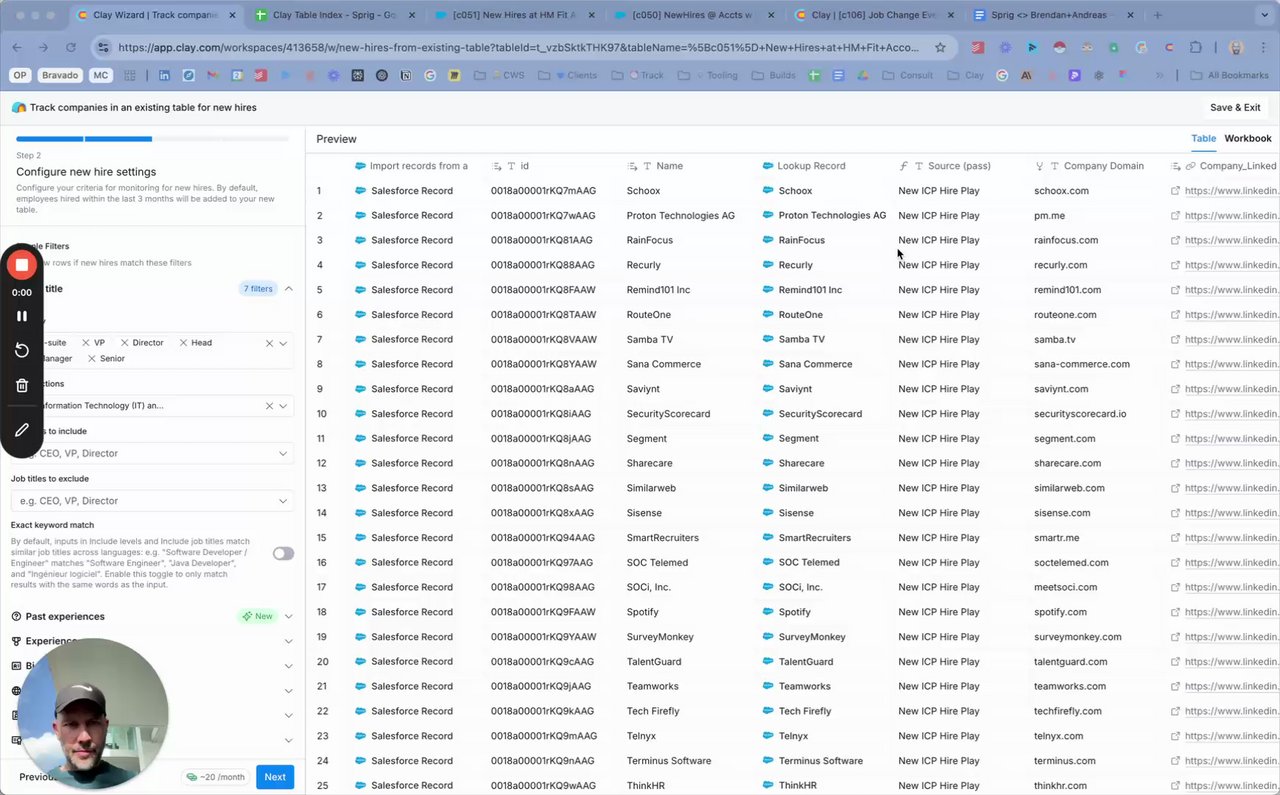The image size is (1280, 795).
Task: Open the recorder's pencil drawing tool
Action: (x=22, y=429)
